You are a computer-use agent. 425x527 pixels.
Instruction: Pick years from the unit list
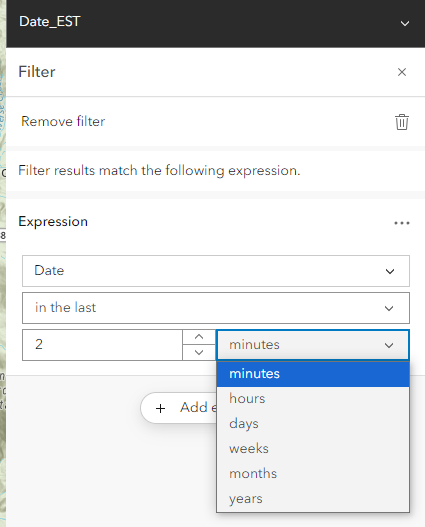click(313, 499)
